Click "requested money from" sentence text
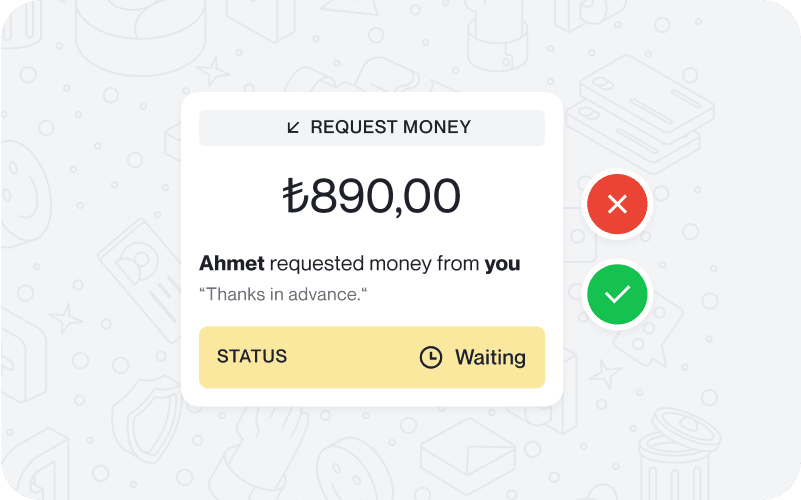The width and height of the screenshot is (801, 500). (x=374, y=264)
